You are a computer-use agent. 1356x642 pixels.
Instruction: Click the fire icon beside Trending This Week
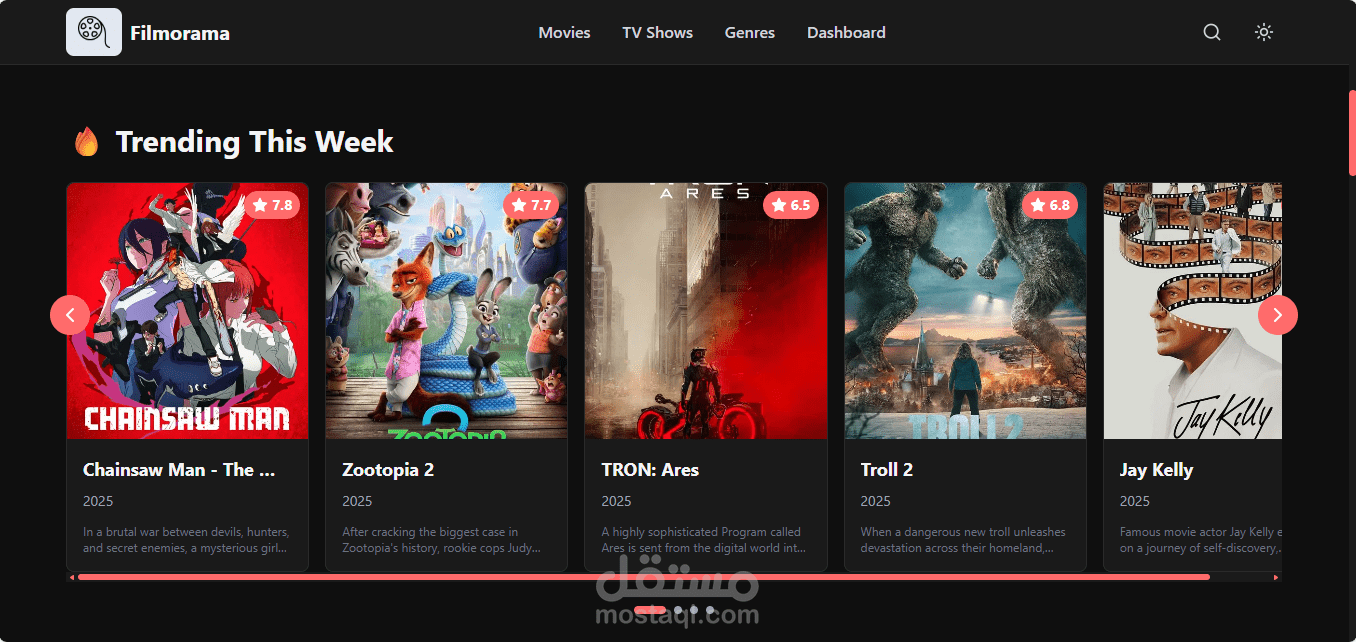(87, 142)
